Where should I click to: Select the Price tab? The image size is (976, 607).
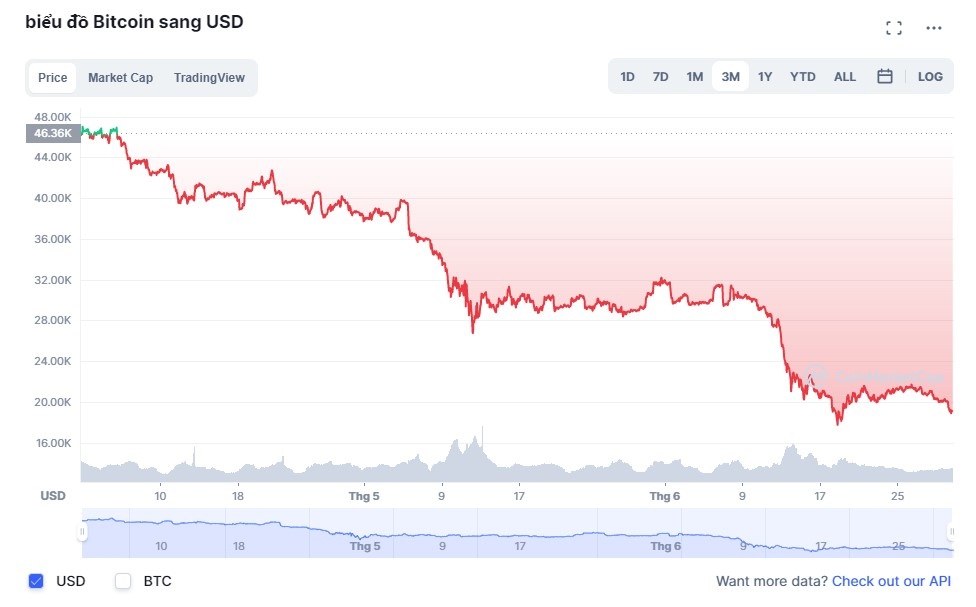pos(52,77)
